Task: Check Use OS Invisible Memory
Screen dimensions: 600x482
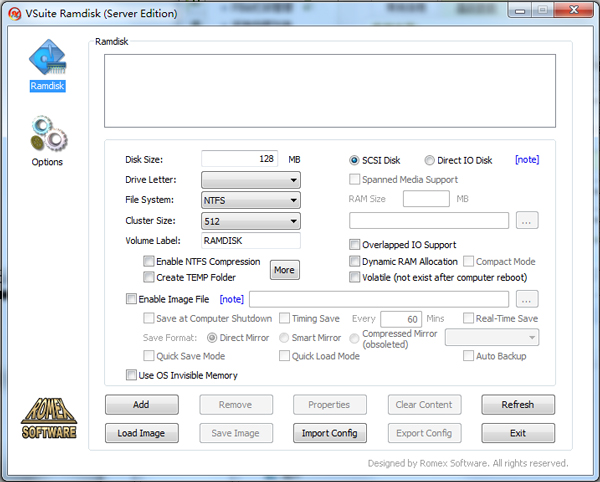Action: point(131,375)
